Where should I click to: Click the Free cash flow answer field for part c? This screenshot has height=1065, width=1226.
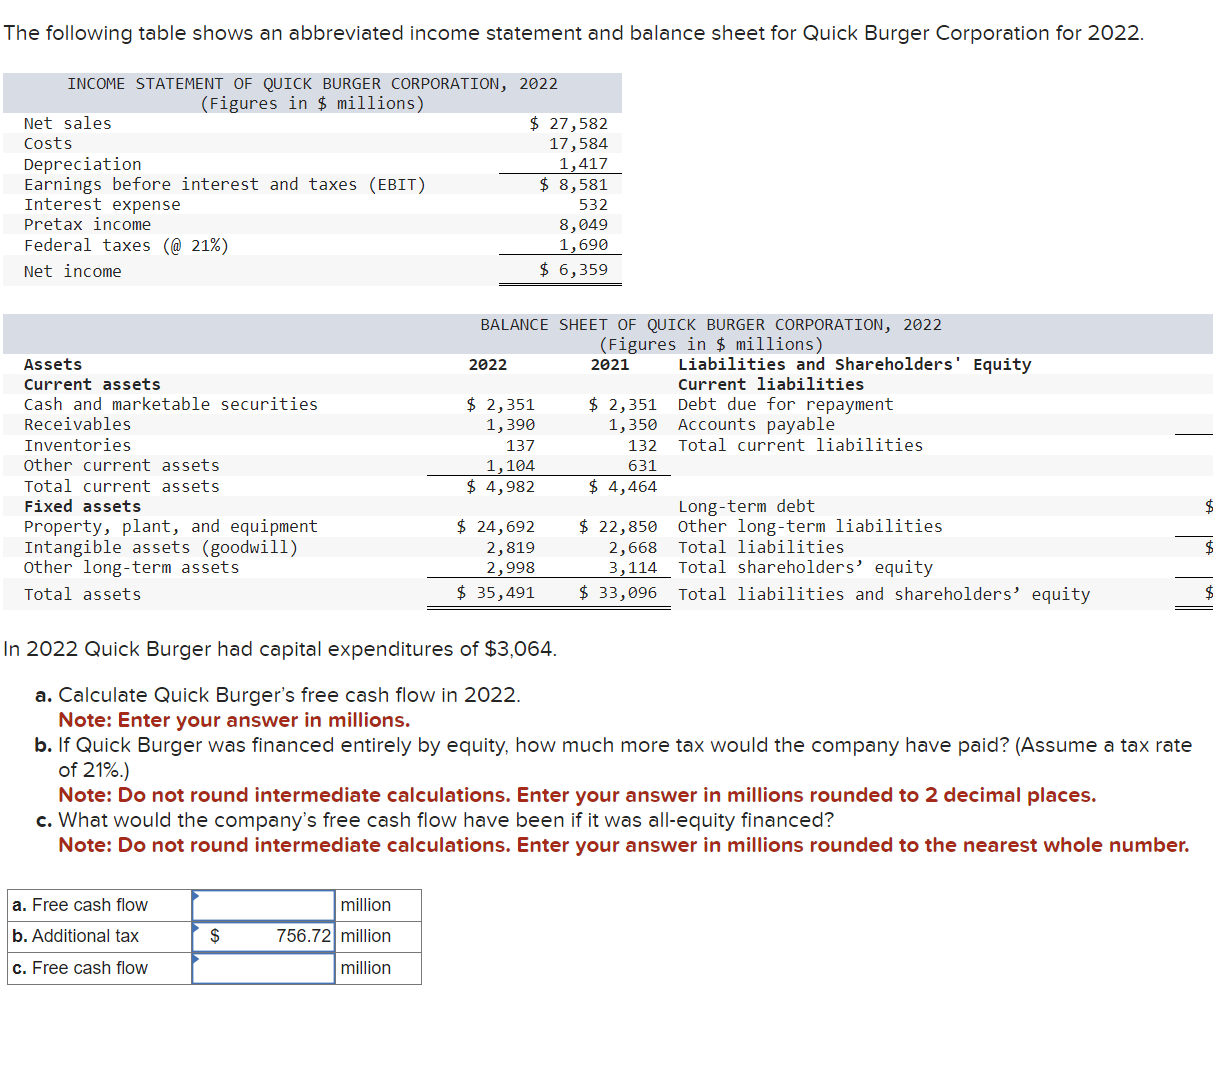(x=263, y=968)
